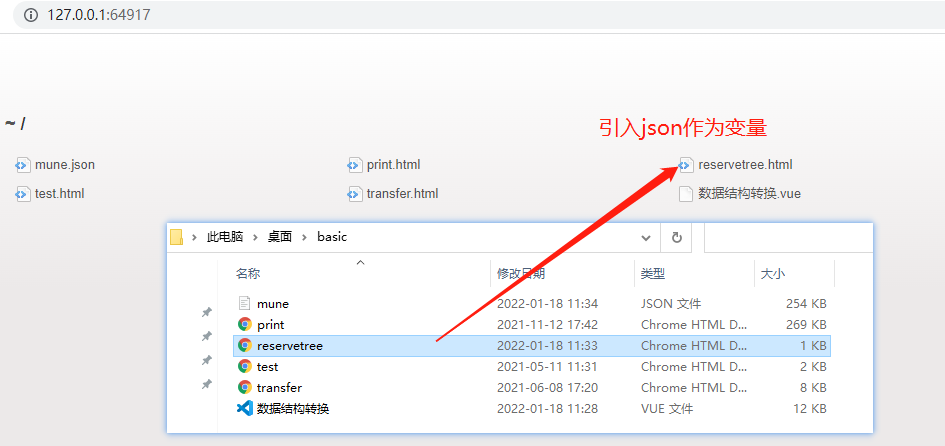Sort files by 名称 column
The height and width of the screenshot is (446, 945).
coord(248,274)
